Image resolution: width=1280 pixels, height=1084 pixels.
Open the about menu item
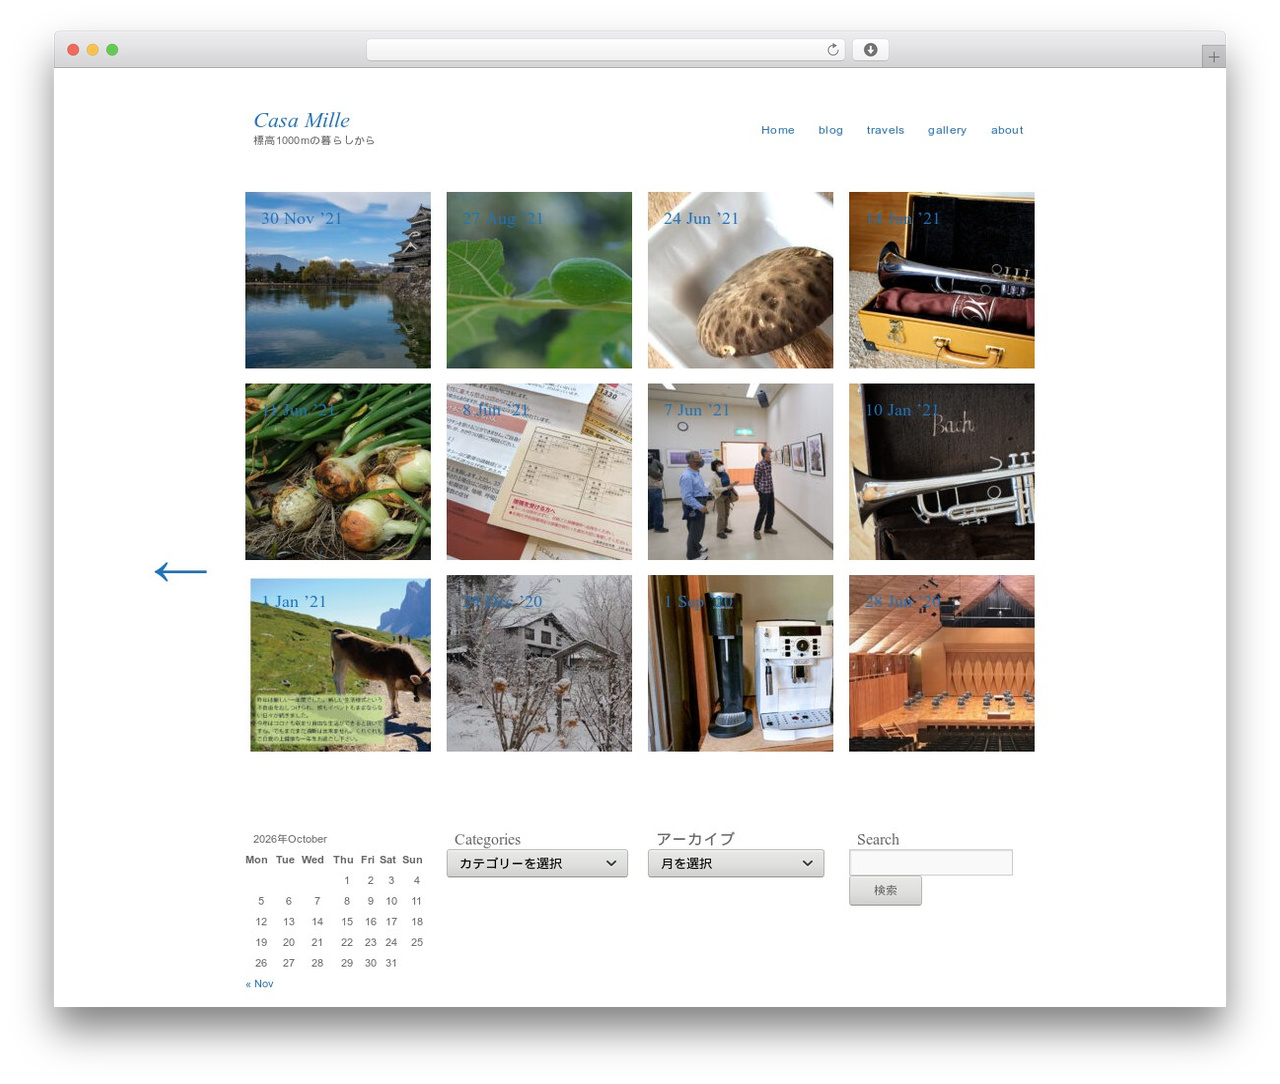(x=1007, y=130)
